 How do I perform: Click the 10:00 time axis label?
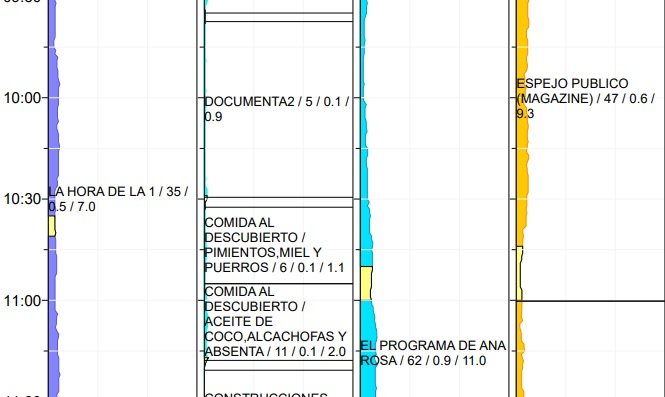point(22,98)
